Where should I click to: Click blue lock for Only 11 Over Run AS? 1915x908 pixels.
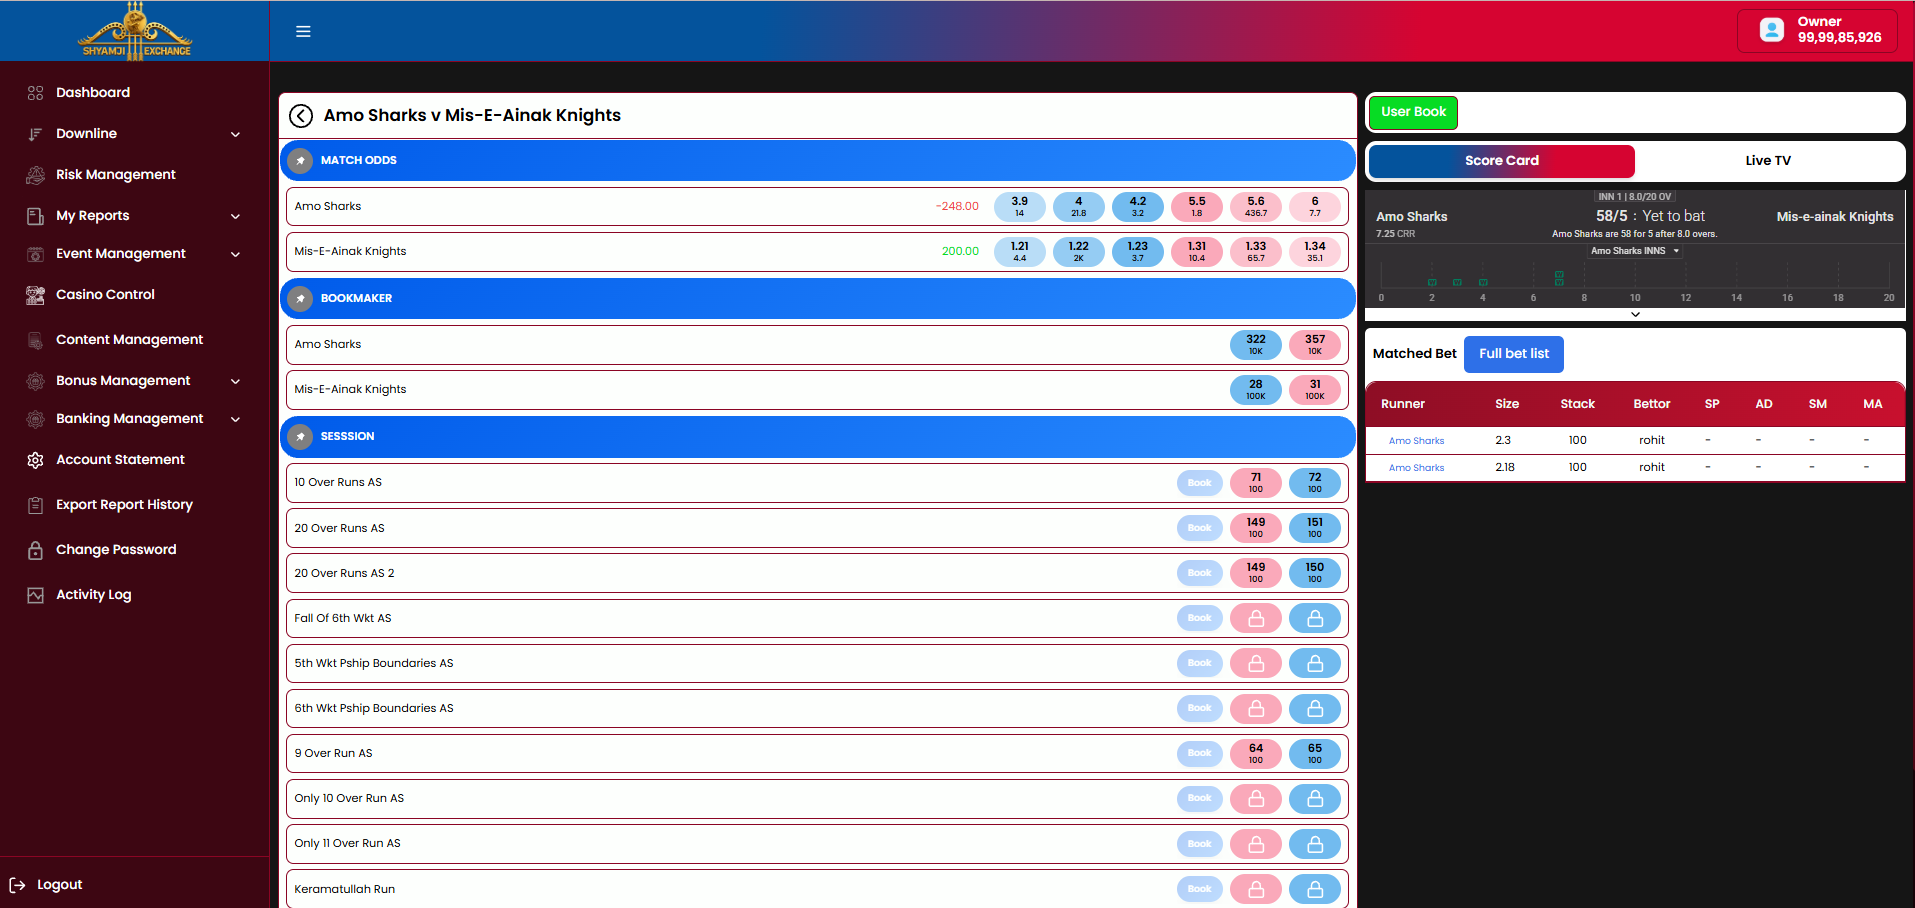(1315, 844)
